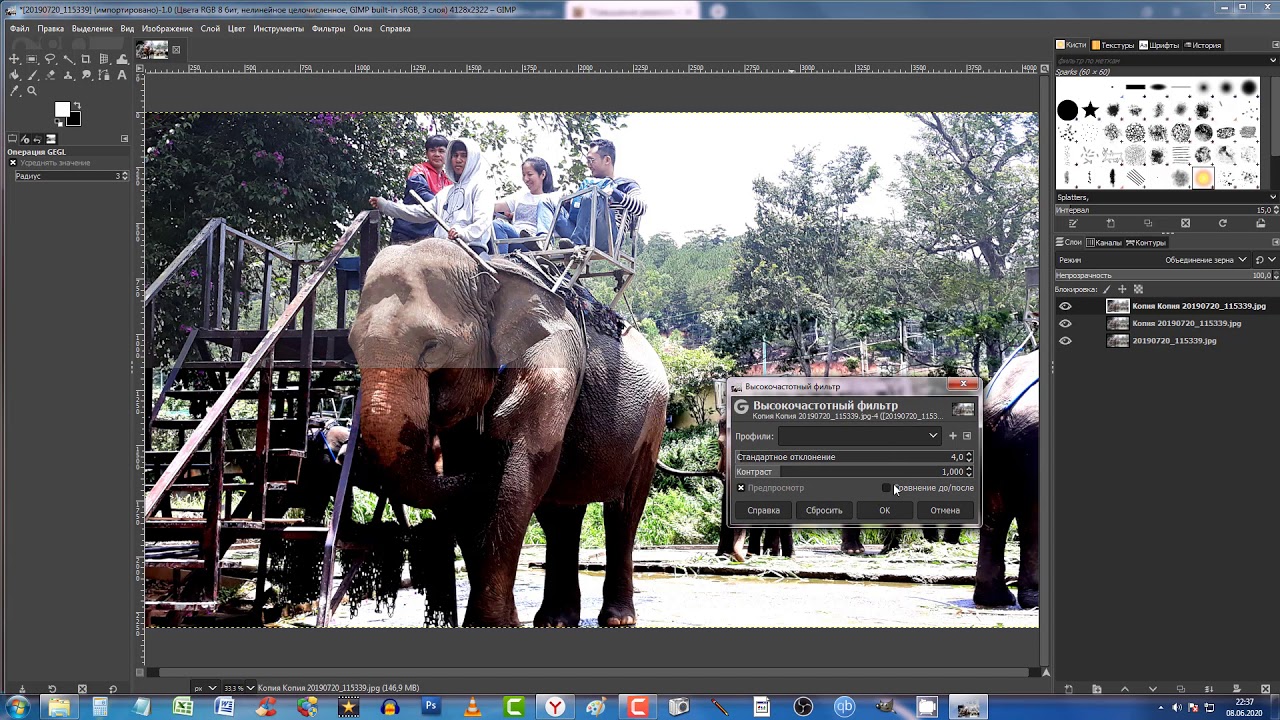Open the Профили presets dropdown
The width and height of the screenshot is (1280, 720).
(860, 436)
